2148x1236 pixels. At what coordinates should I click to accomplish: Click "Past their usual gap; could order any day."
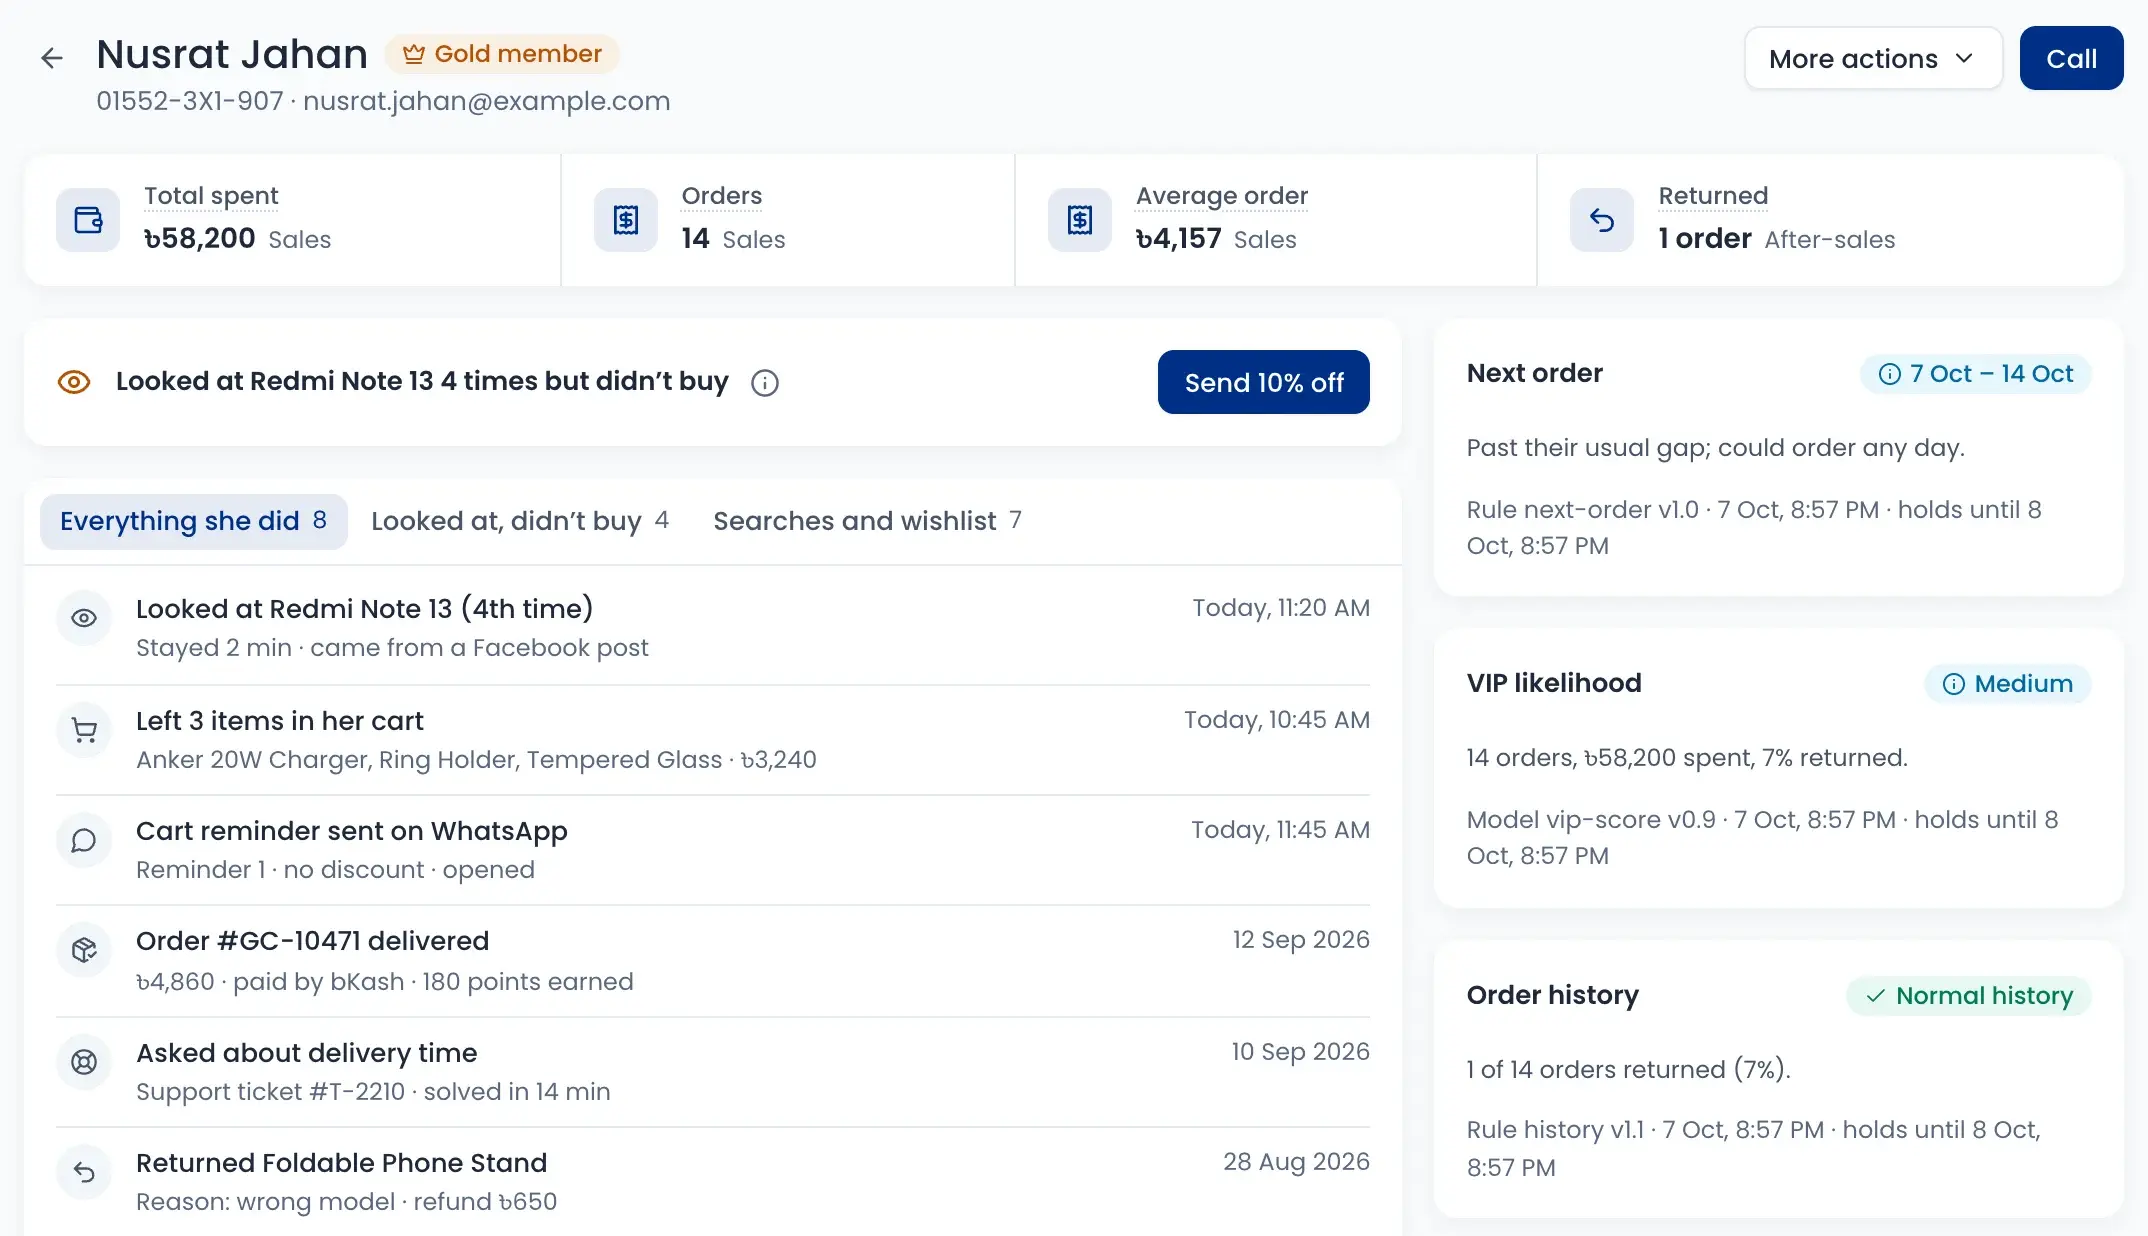[1716, 448]
